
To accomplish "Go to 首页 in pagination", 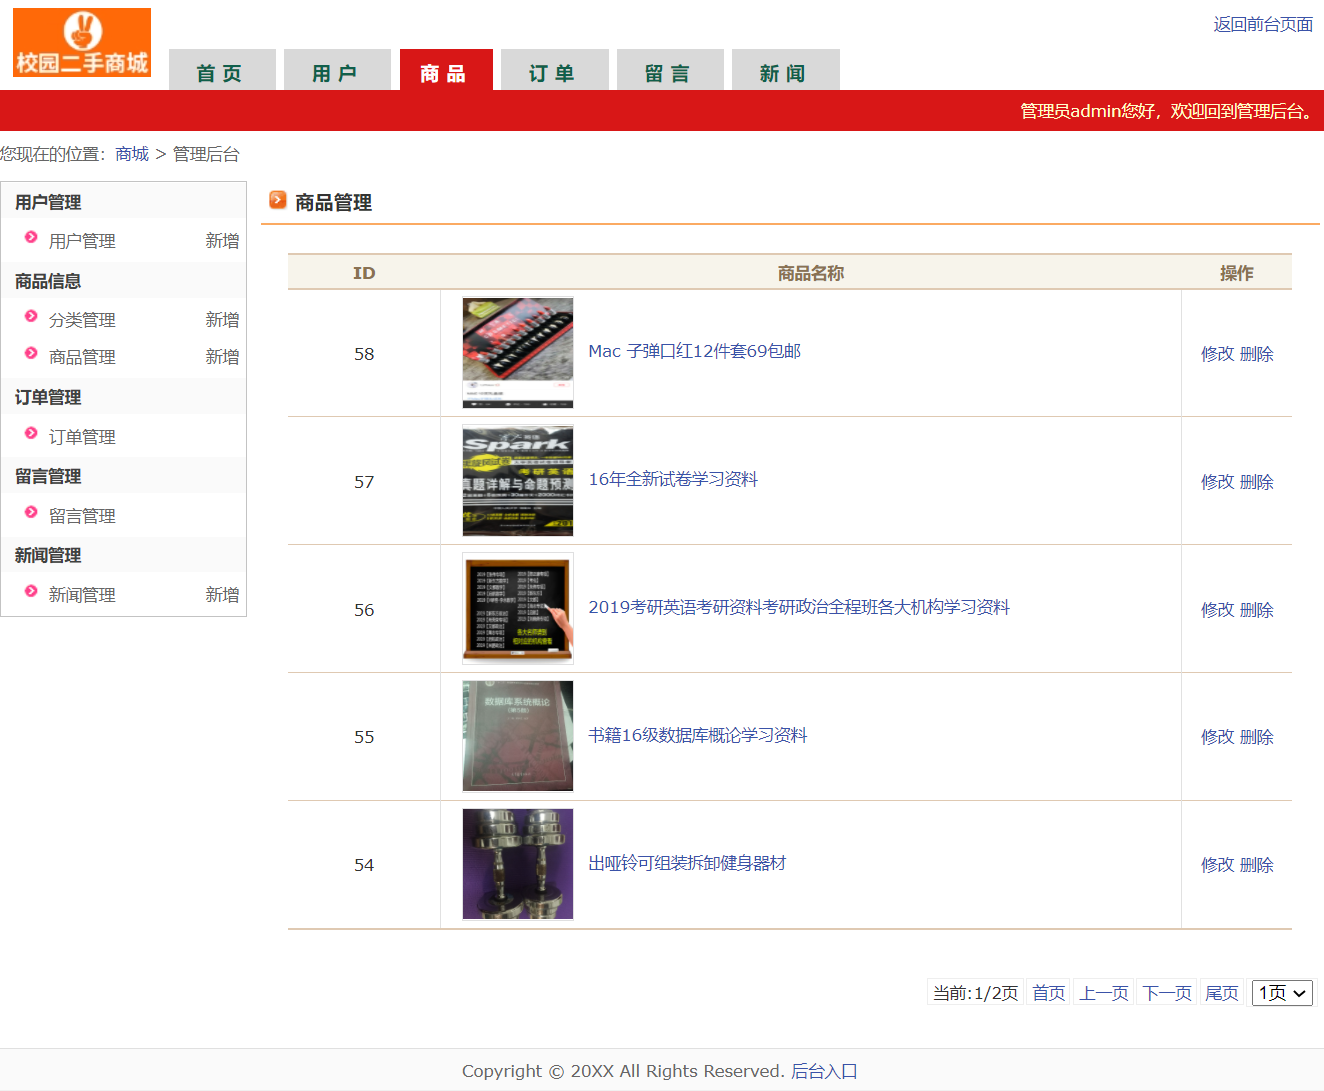I will tap(1049, 993).
